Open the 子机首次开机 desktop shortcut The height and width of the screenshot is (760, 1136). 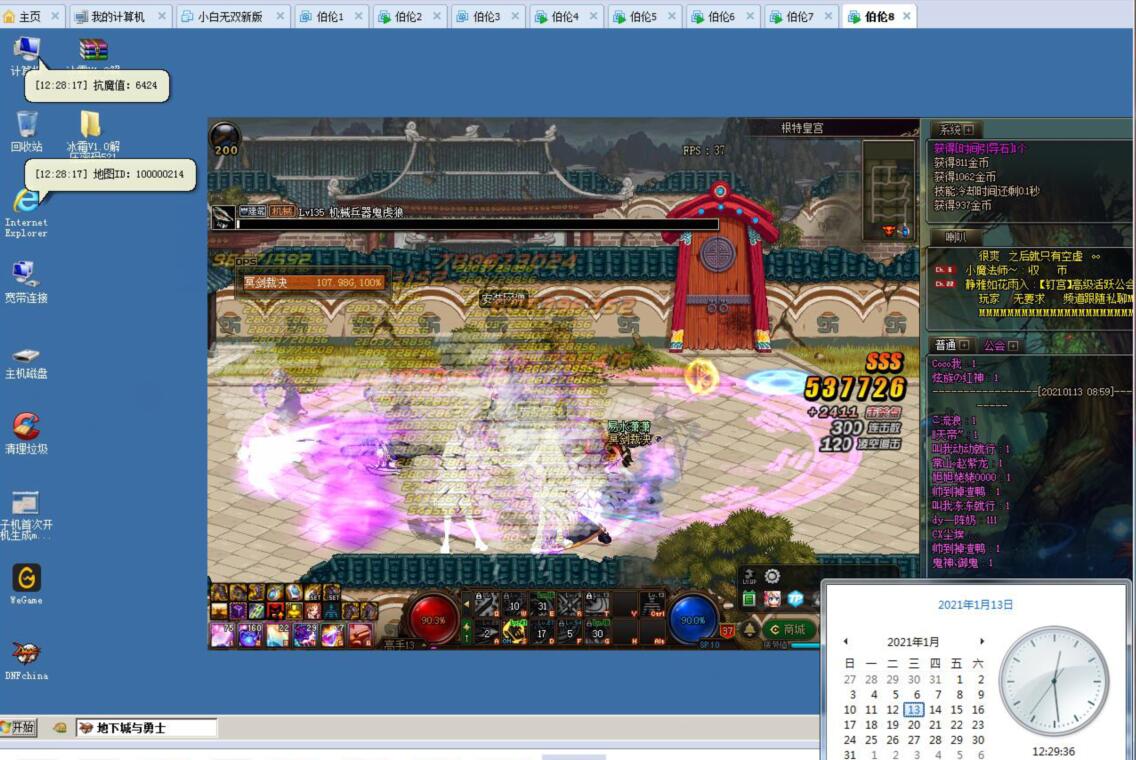(26, 515)
